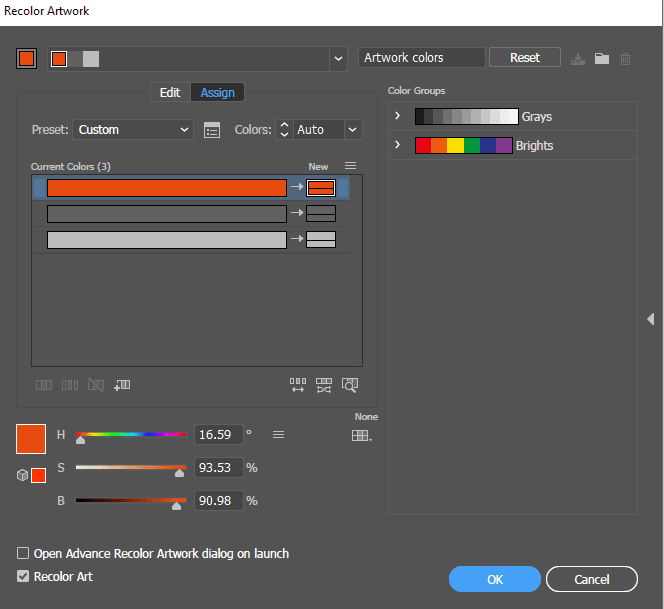This screenshot has height=609, width=664.
Task: Click the Hue slider track
Action: click(x=131, y=435)
